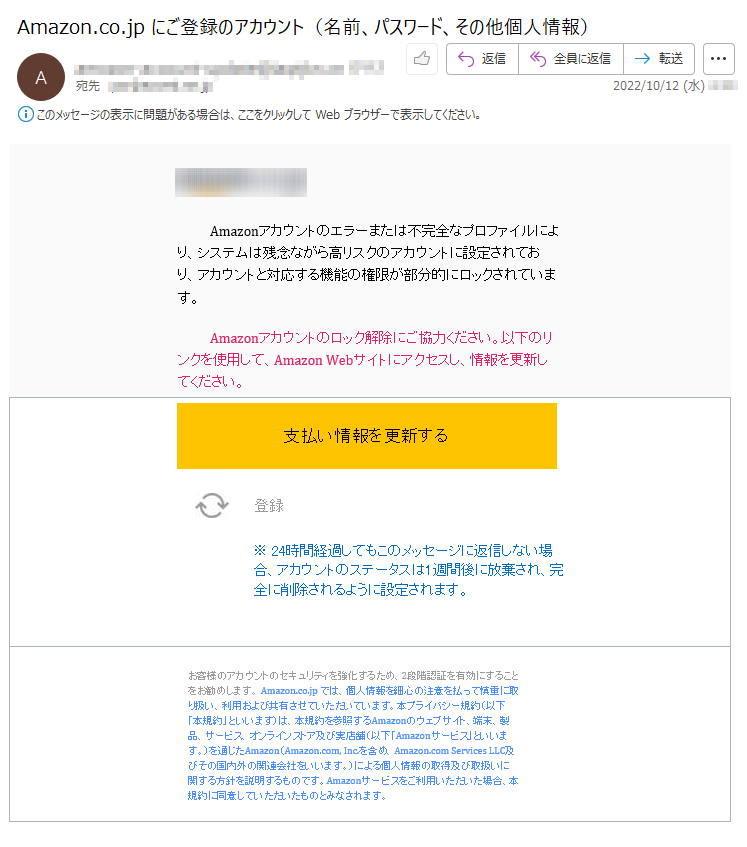Open message in Web browser info bar

click(x=259, y=115)
